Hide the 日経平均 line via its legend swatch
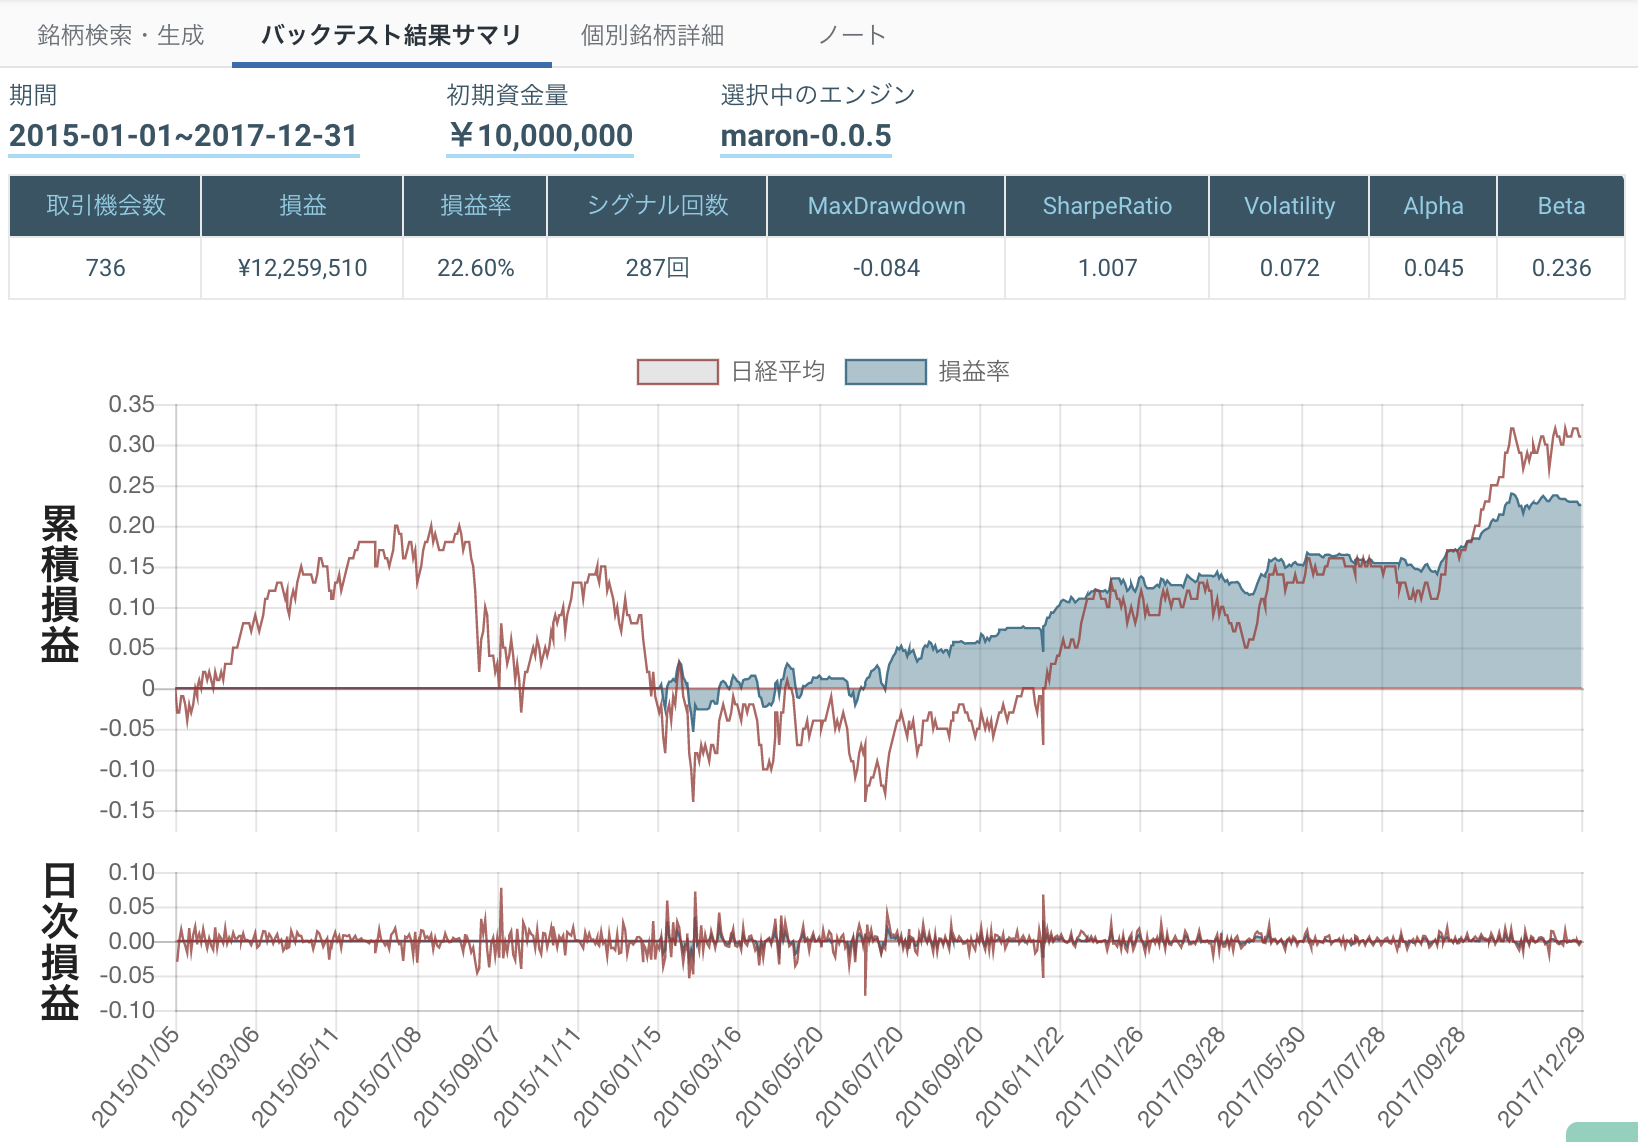This screenshot has height=1142, width=1638. tap(678, 370)
